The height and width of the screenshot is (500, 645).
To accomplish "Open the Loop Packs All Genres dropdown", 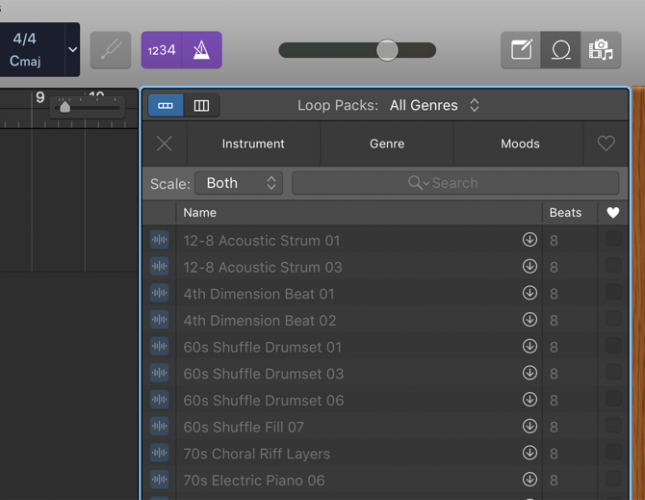I will click(x=435, y=105).
